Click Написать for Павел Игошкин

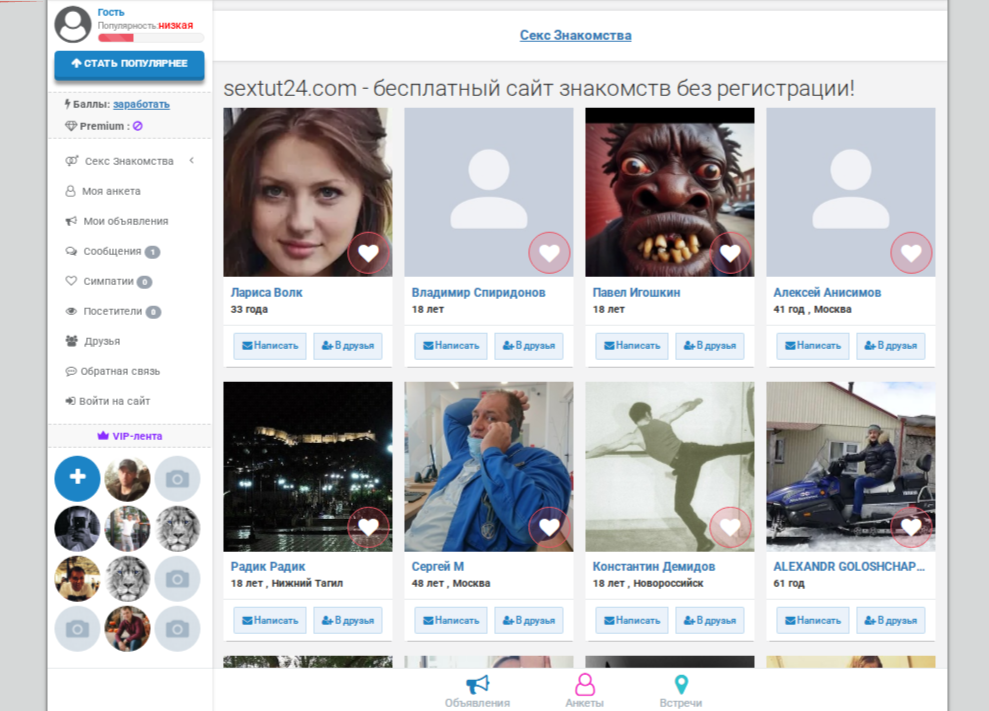632,346
